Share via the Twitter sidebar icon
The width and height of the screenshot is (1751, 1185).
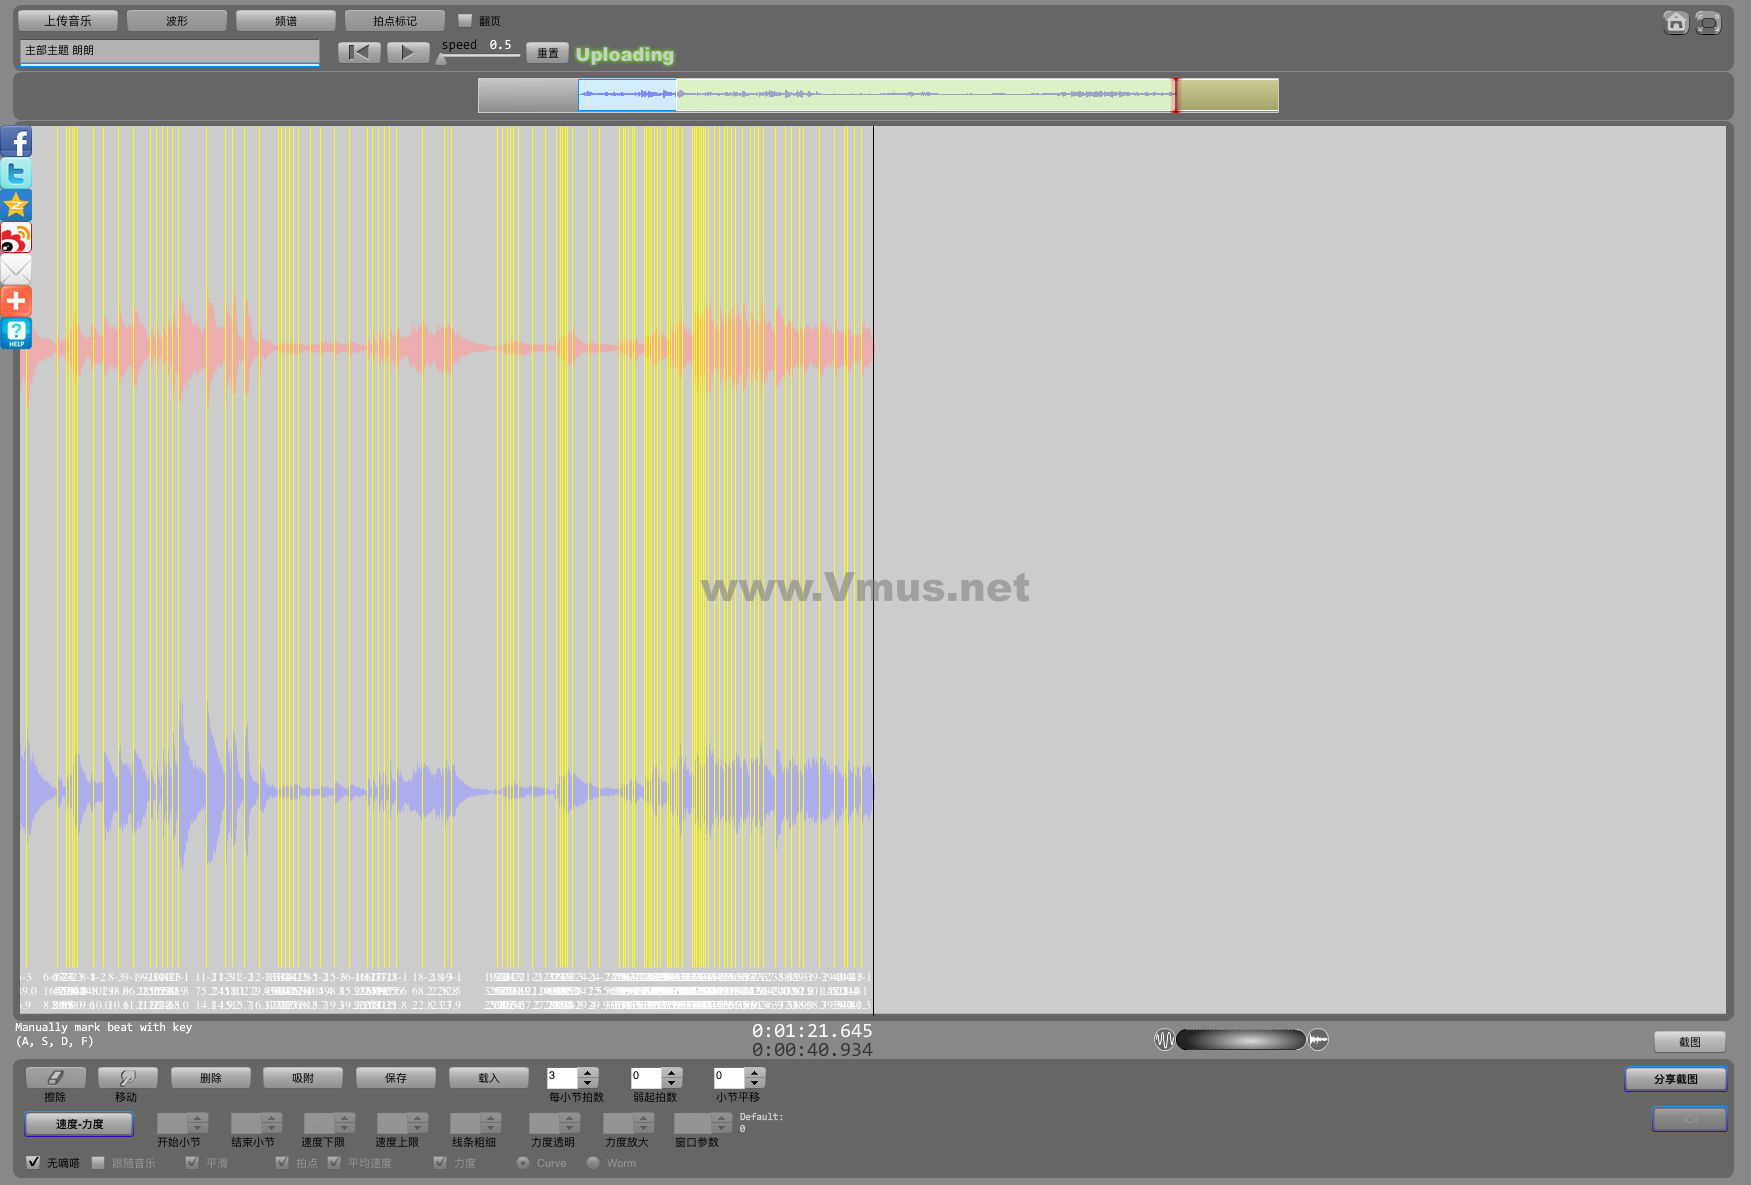click(16, 173)
